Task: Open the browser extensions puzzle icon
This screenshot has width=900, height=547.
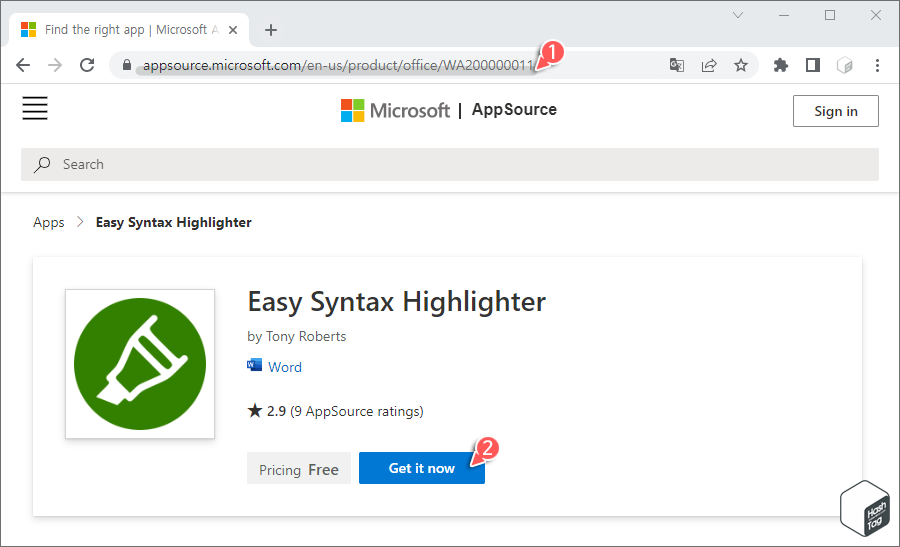Action: pyautogui.click(x=781, y=65)
